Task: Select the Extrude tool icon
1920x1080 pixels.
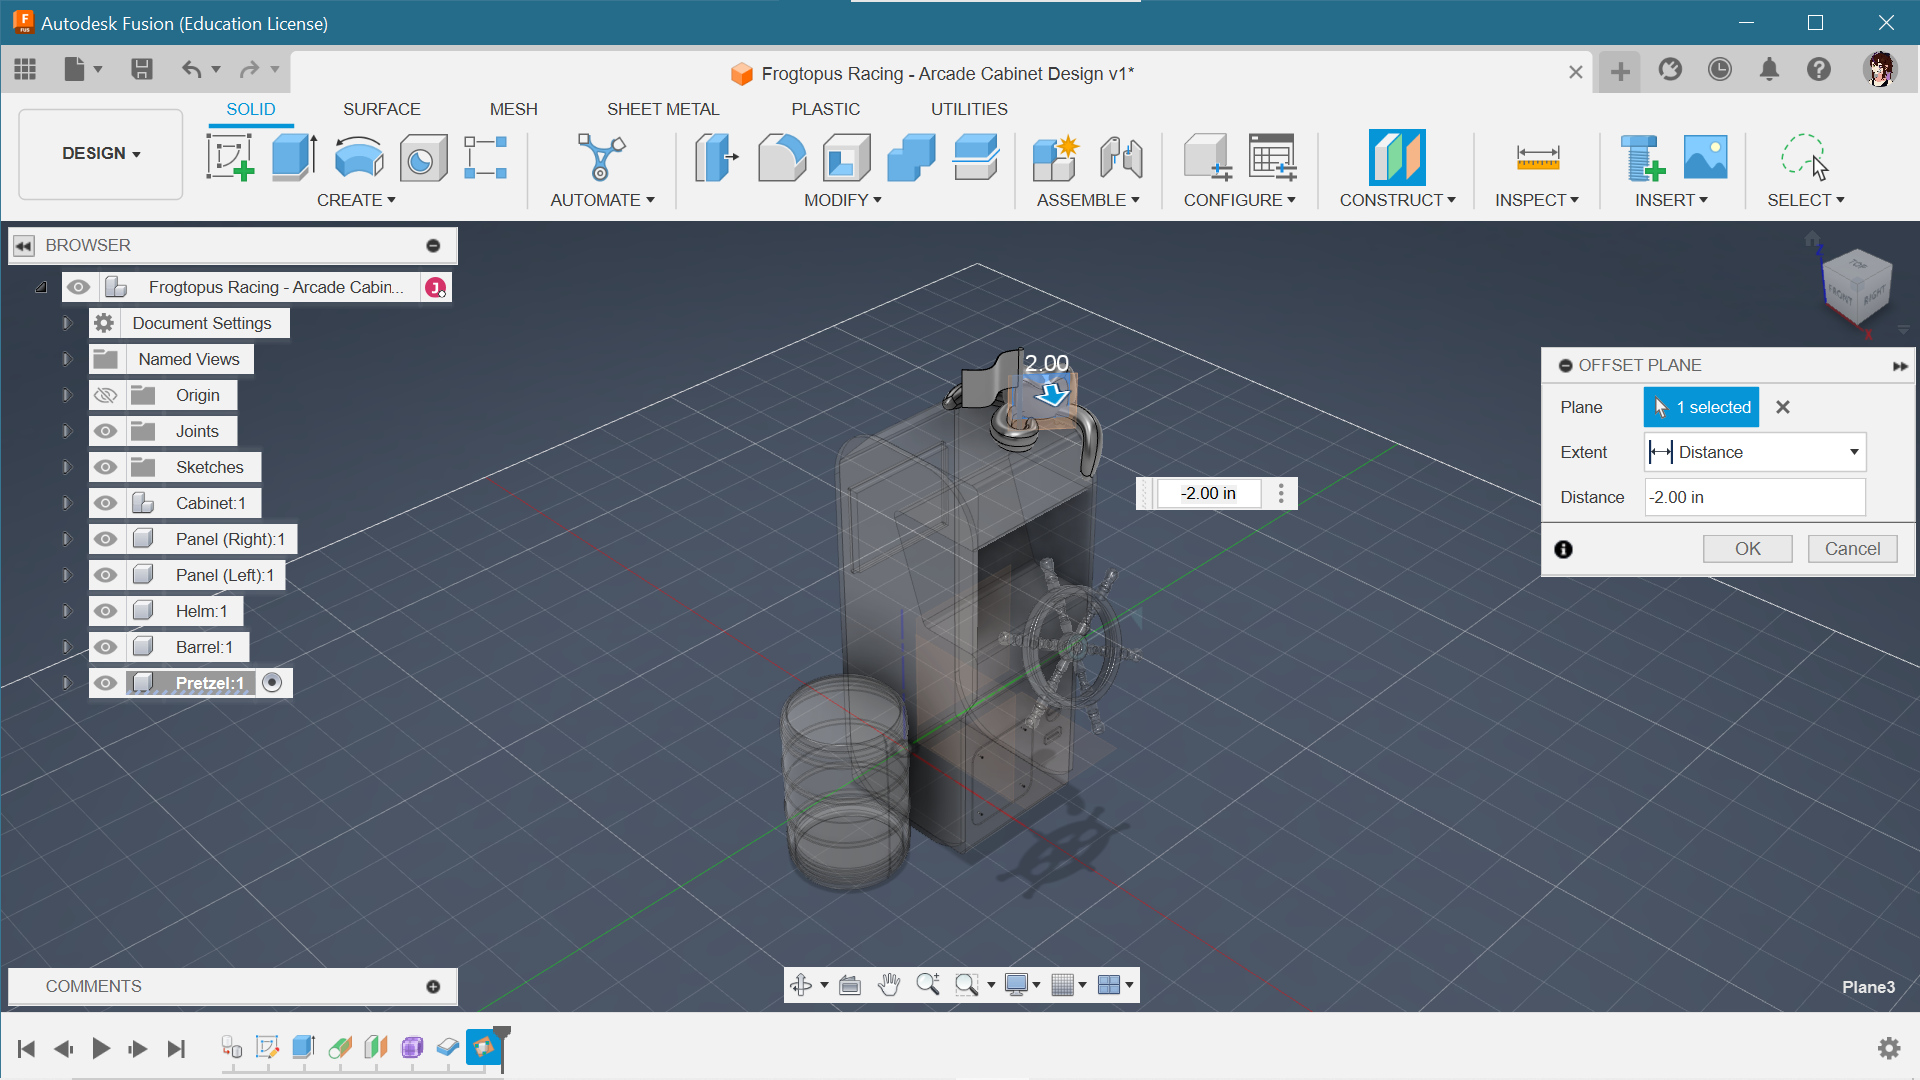Action: 294,157
